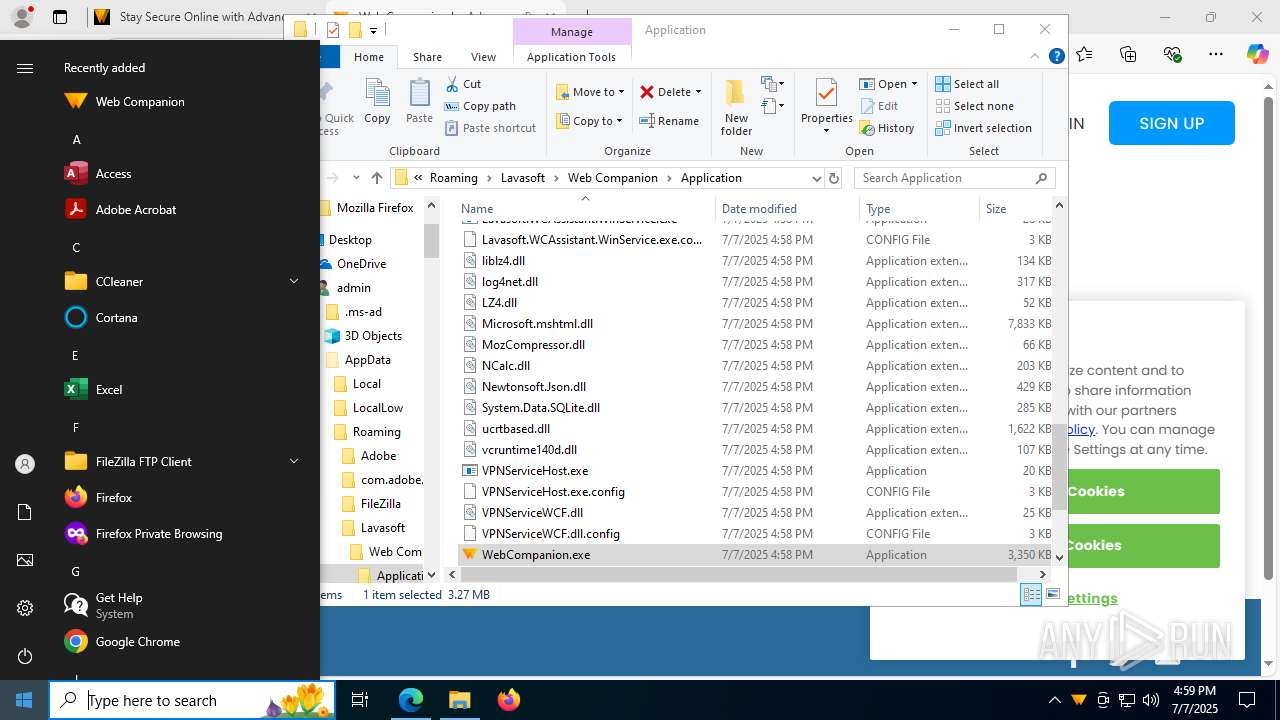Screen dimensions: 1280x720
Task: Switch to large icons view
Action: click(1052, 594)
